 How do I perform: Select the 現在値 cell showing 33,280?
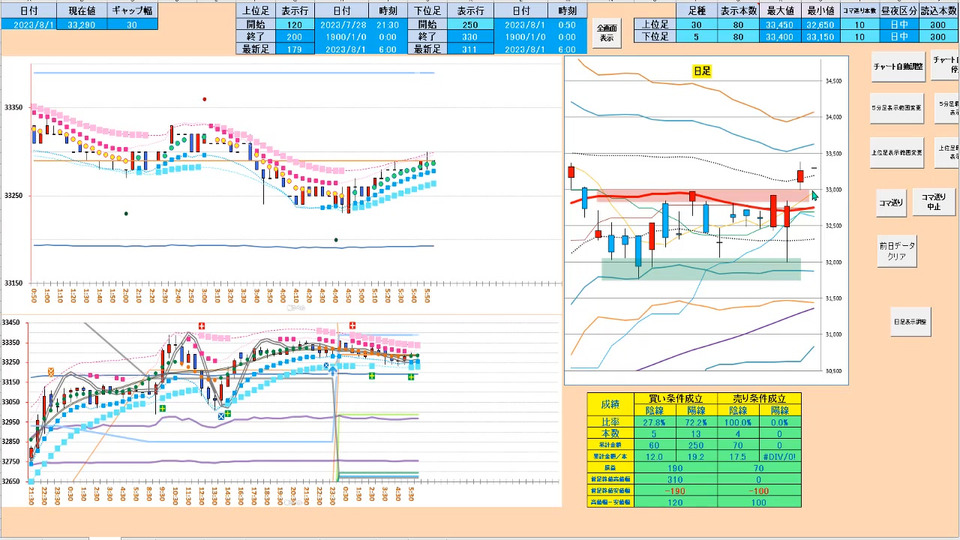tap(81, 24)
